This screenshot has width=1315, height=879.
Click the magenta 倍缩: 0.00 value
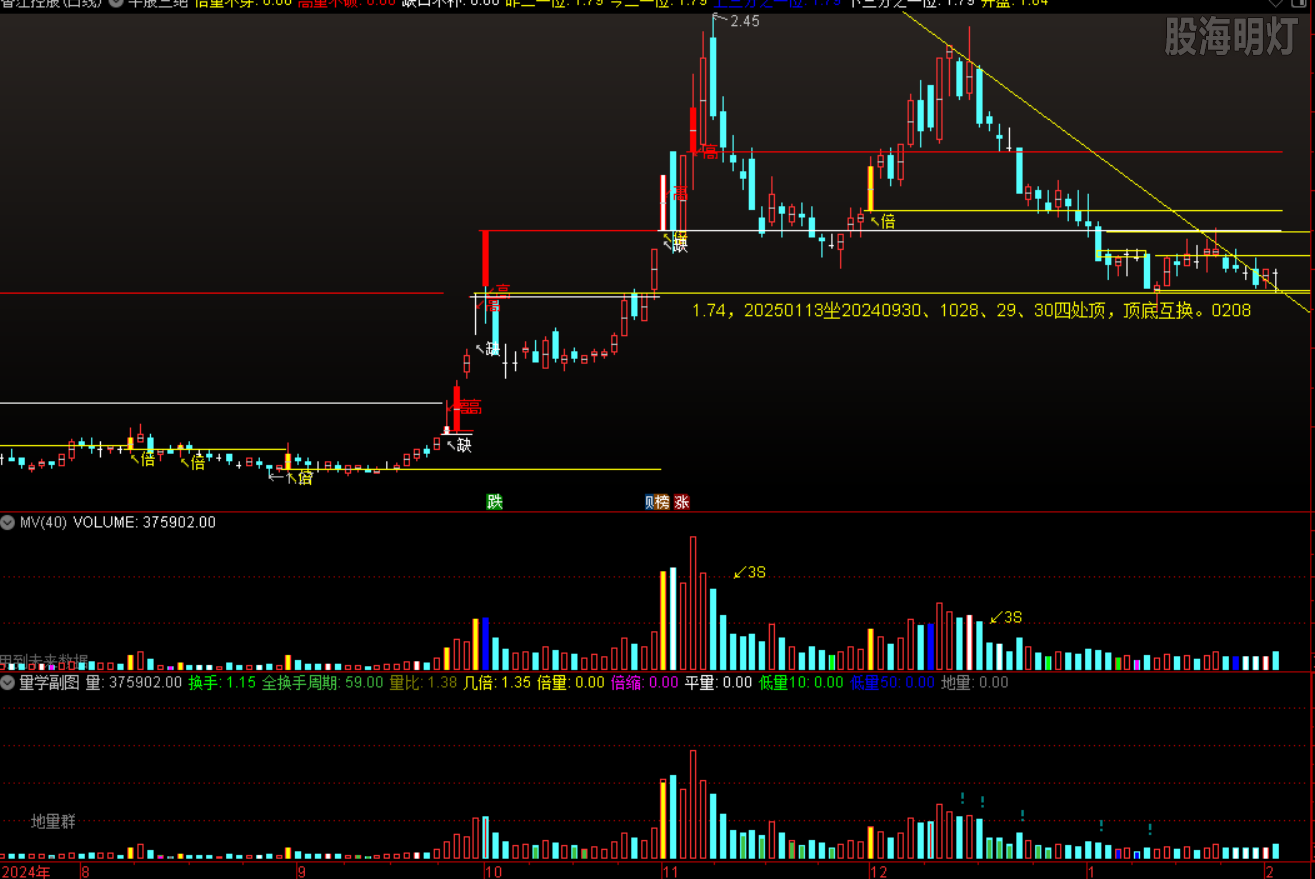[644, 682]
